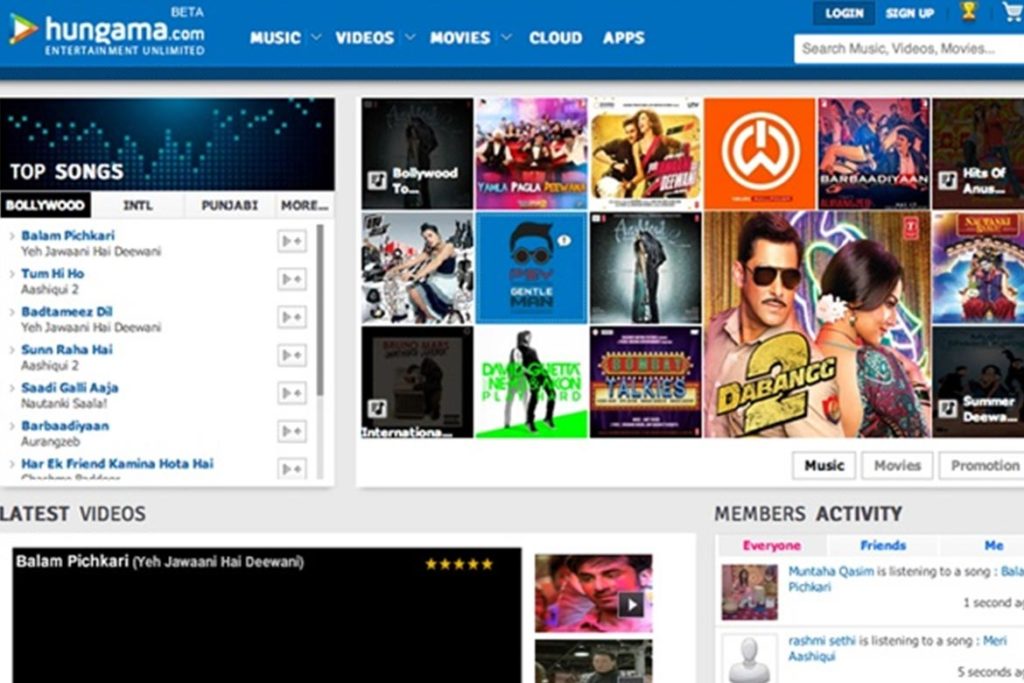This screenshot has width=1024, height=683.
Task: Open the Hungama play-arrow logo
Action: pos(23,29)
